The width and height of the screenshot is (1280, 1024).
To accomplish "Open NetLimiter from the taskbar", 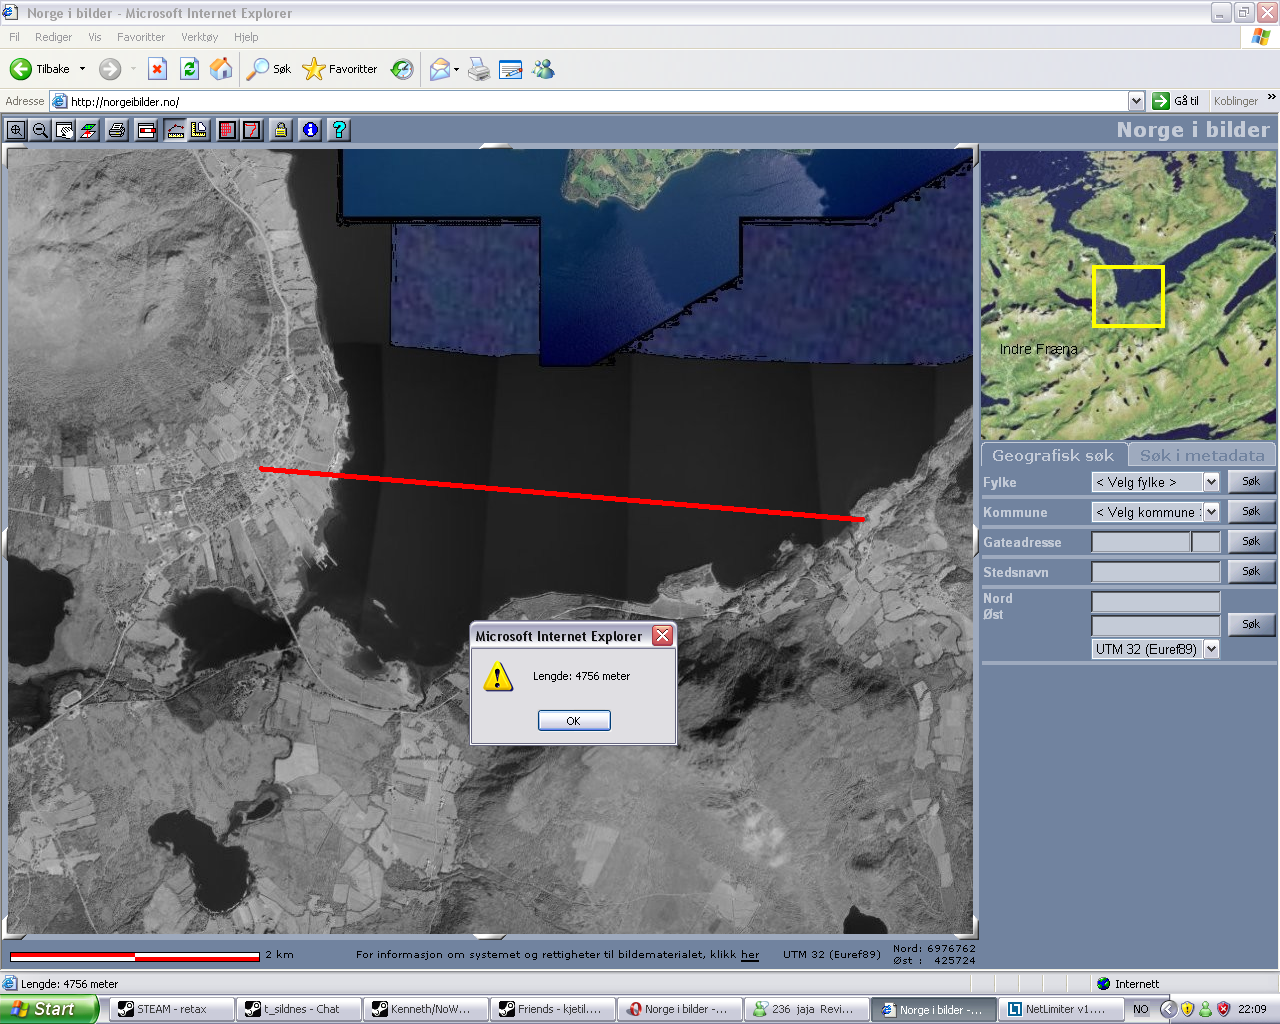I will coord(1056,1009).
